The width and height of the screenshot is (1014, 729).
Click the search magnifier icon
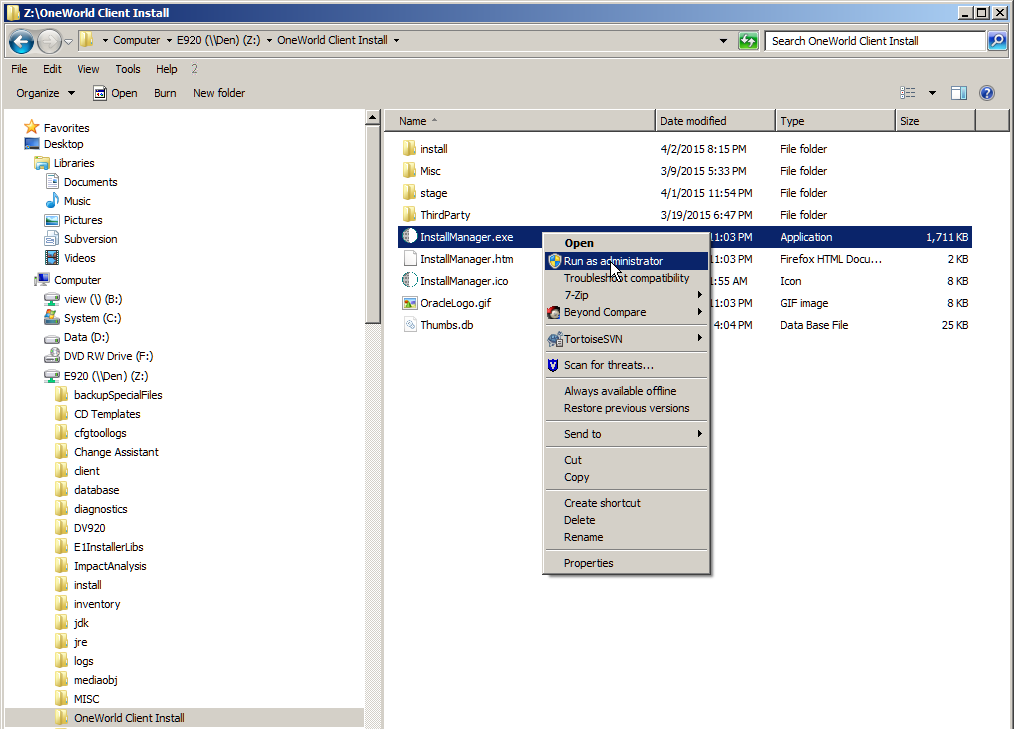(997, 41)
